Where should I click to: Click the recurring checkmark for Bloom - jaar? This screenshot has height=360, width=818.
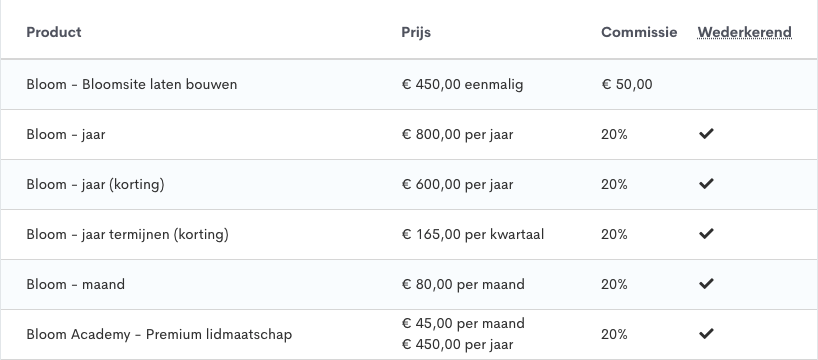(706, 134)
